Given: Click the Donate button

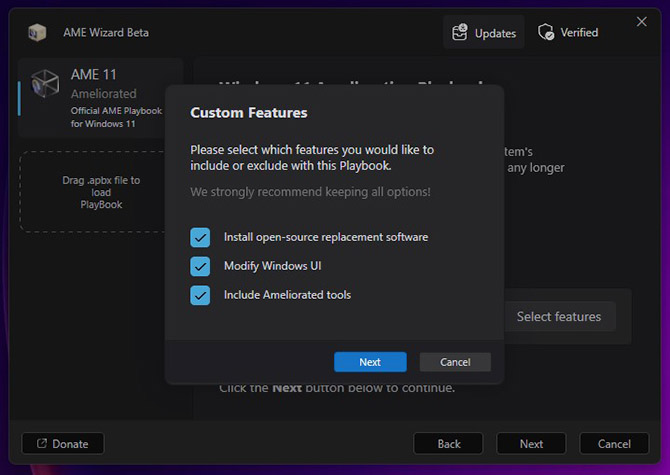Looking at the screenshot, I should tap(63, 444).
